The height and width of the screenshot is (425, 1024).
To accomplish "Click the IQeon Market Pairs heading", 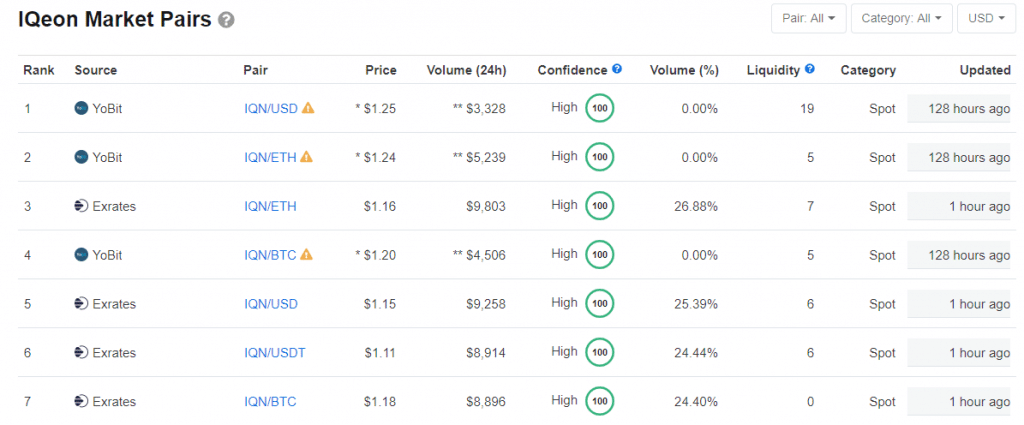I will click(115, 20).
